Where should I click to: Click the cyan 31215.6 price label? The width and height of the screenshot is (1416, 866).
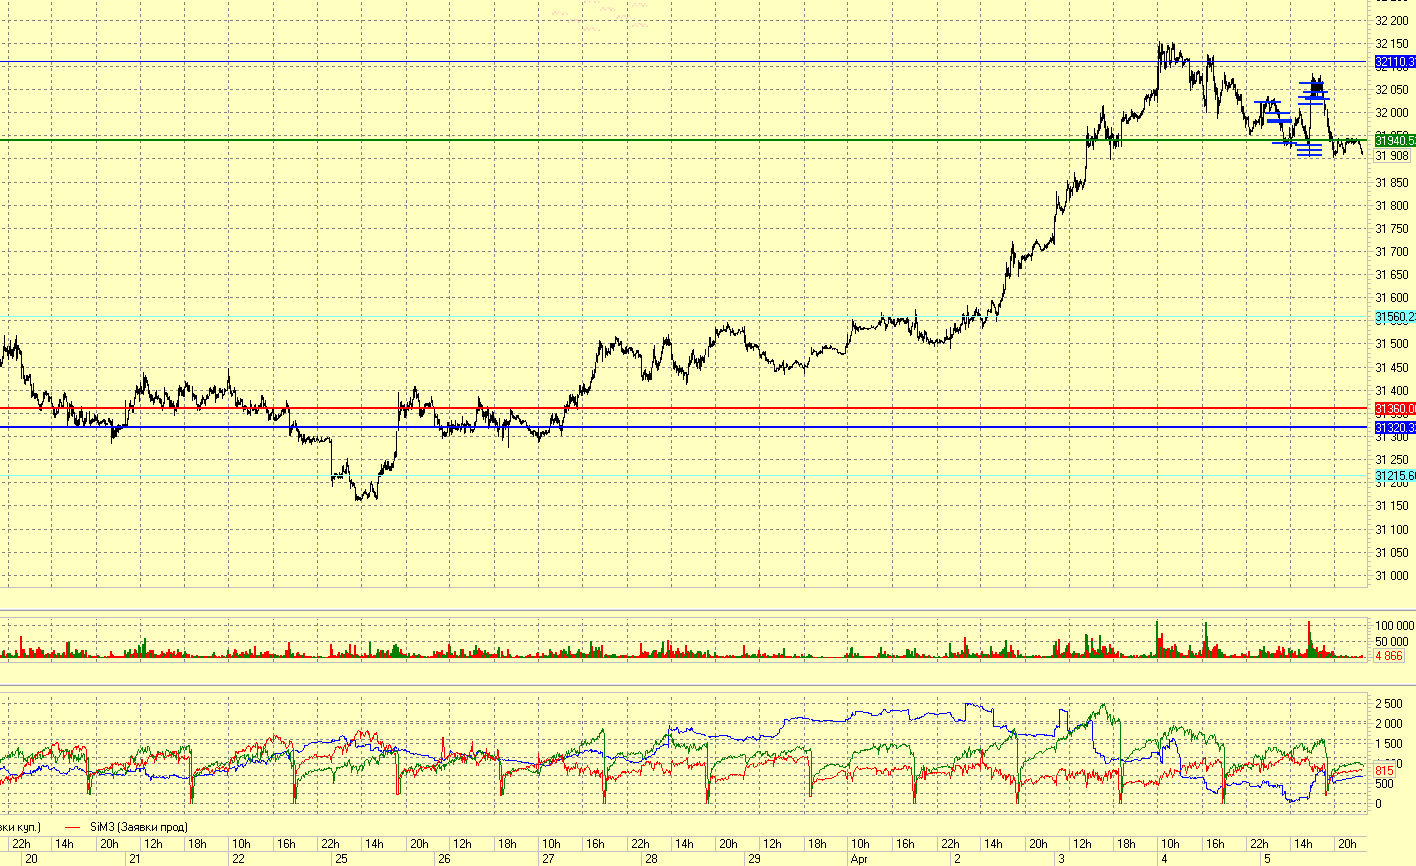(x=1395, y=476)
